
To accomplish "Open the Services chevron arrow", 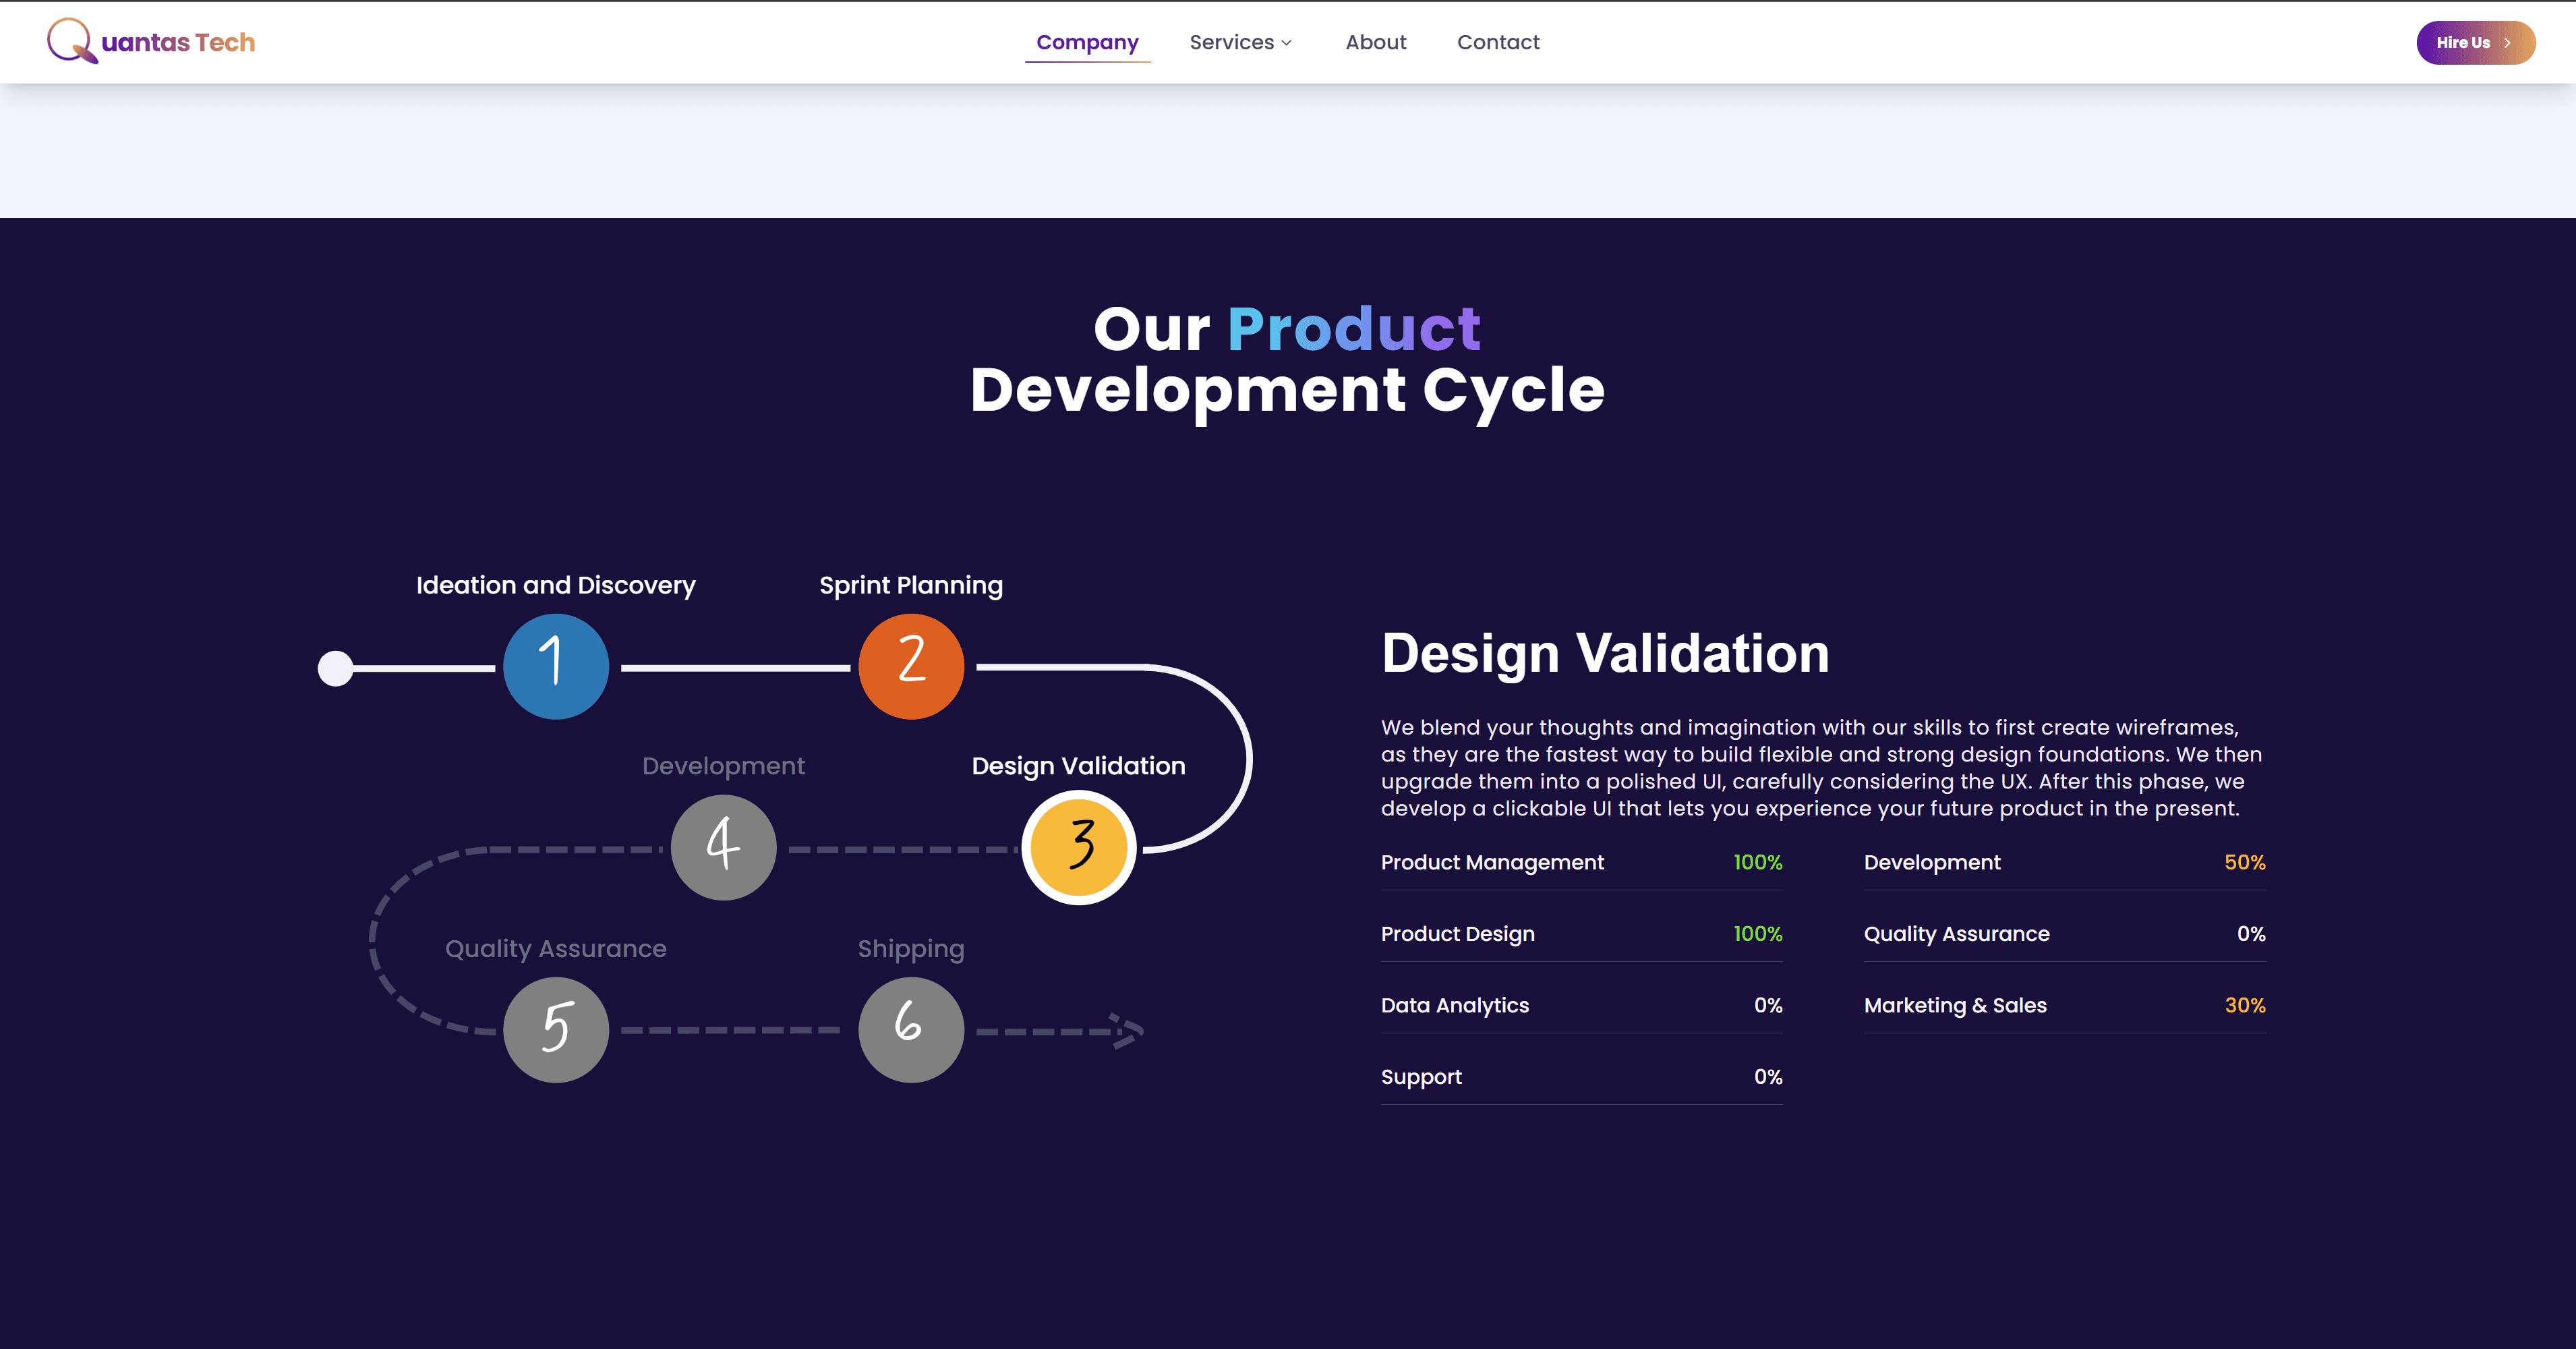I will tap(1286, 44).
